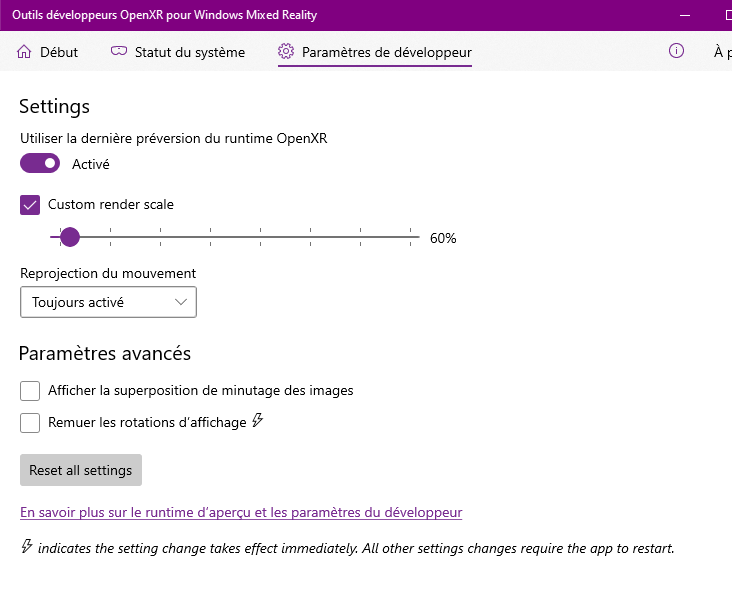
Task: Click the rightmost tick of the render scale slider
Action: click(x=411, y=237)
